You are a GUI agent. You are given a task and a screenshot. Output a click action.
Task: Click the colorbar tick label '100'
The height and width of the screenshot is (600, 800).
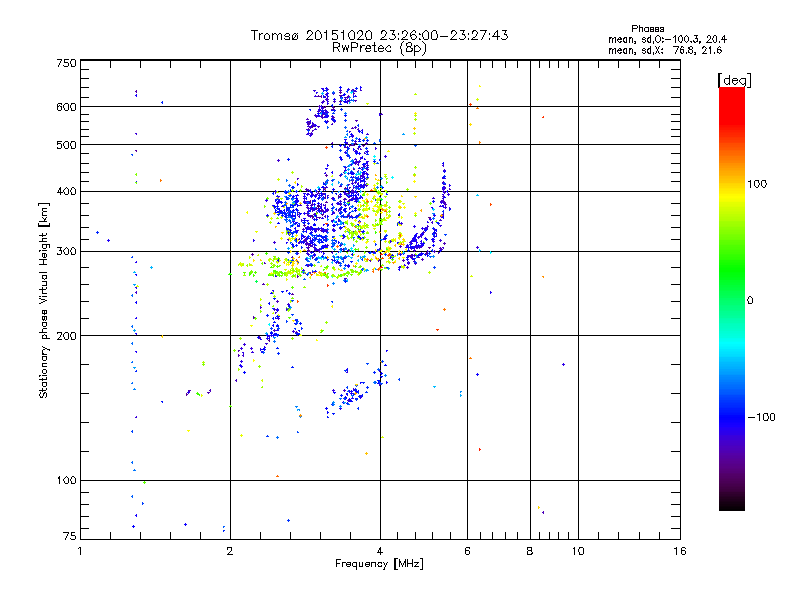point(757,184)
